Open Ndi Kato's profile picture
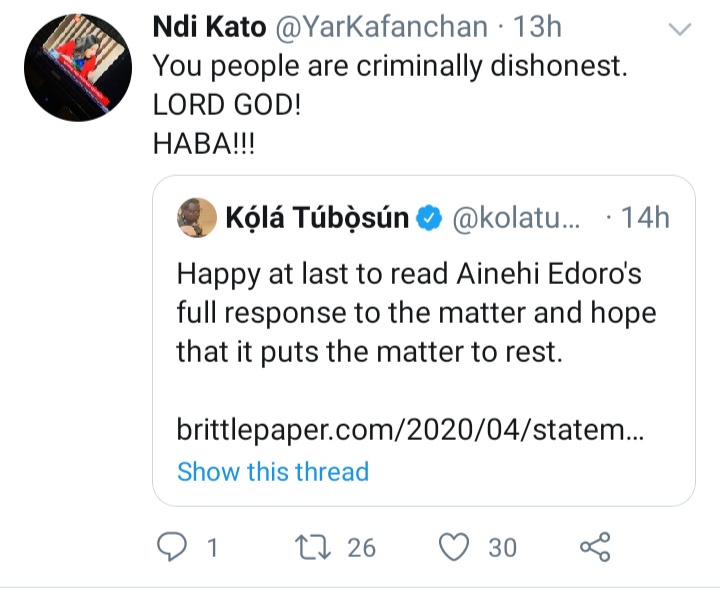This screenshot has height=590, width=720. click(78, 67)
